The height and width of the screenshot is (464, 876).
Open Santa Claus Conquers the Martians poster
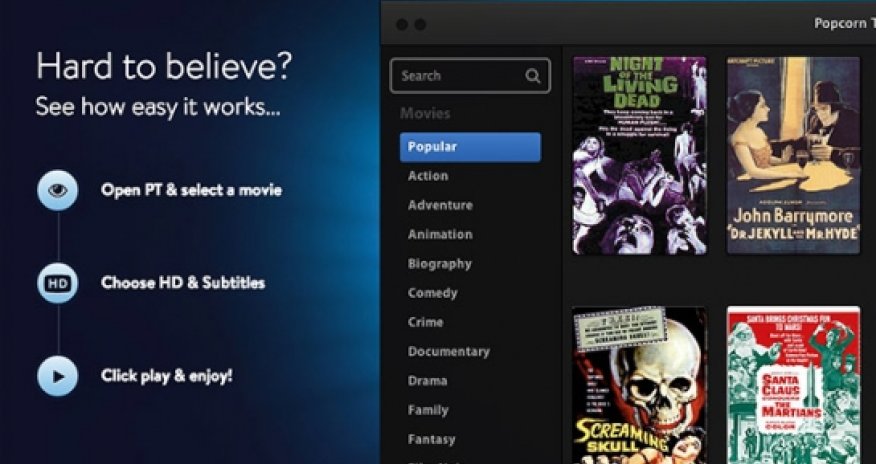(793, 385)
